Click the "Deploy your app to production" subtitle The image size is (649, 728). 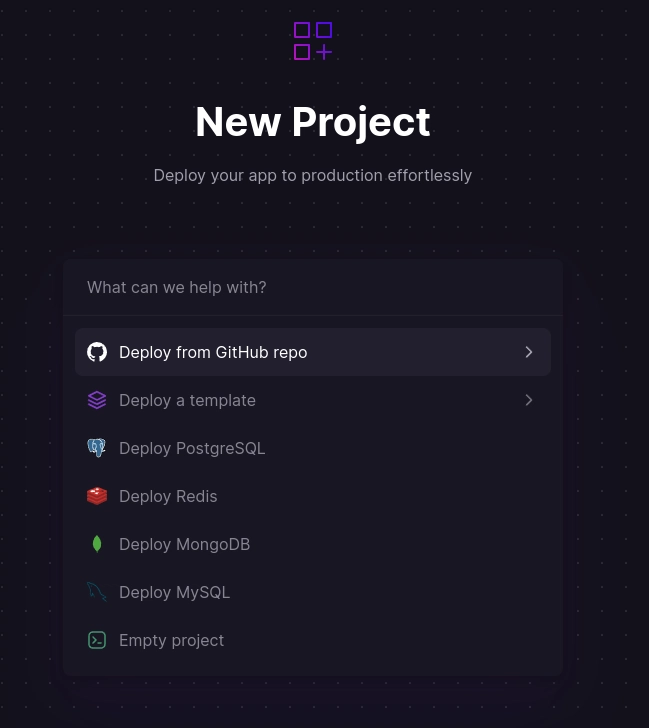313,176
